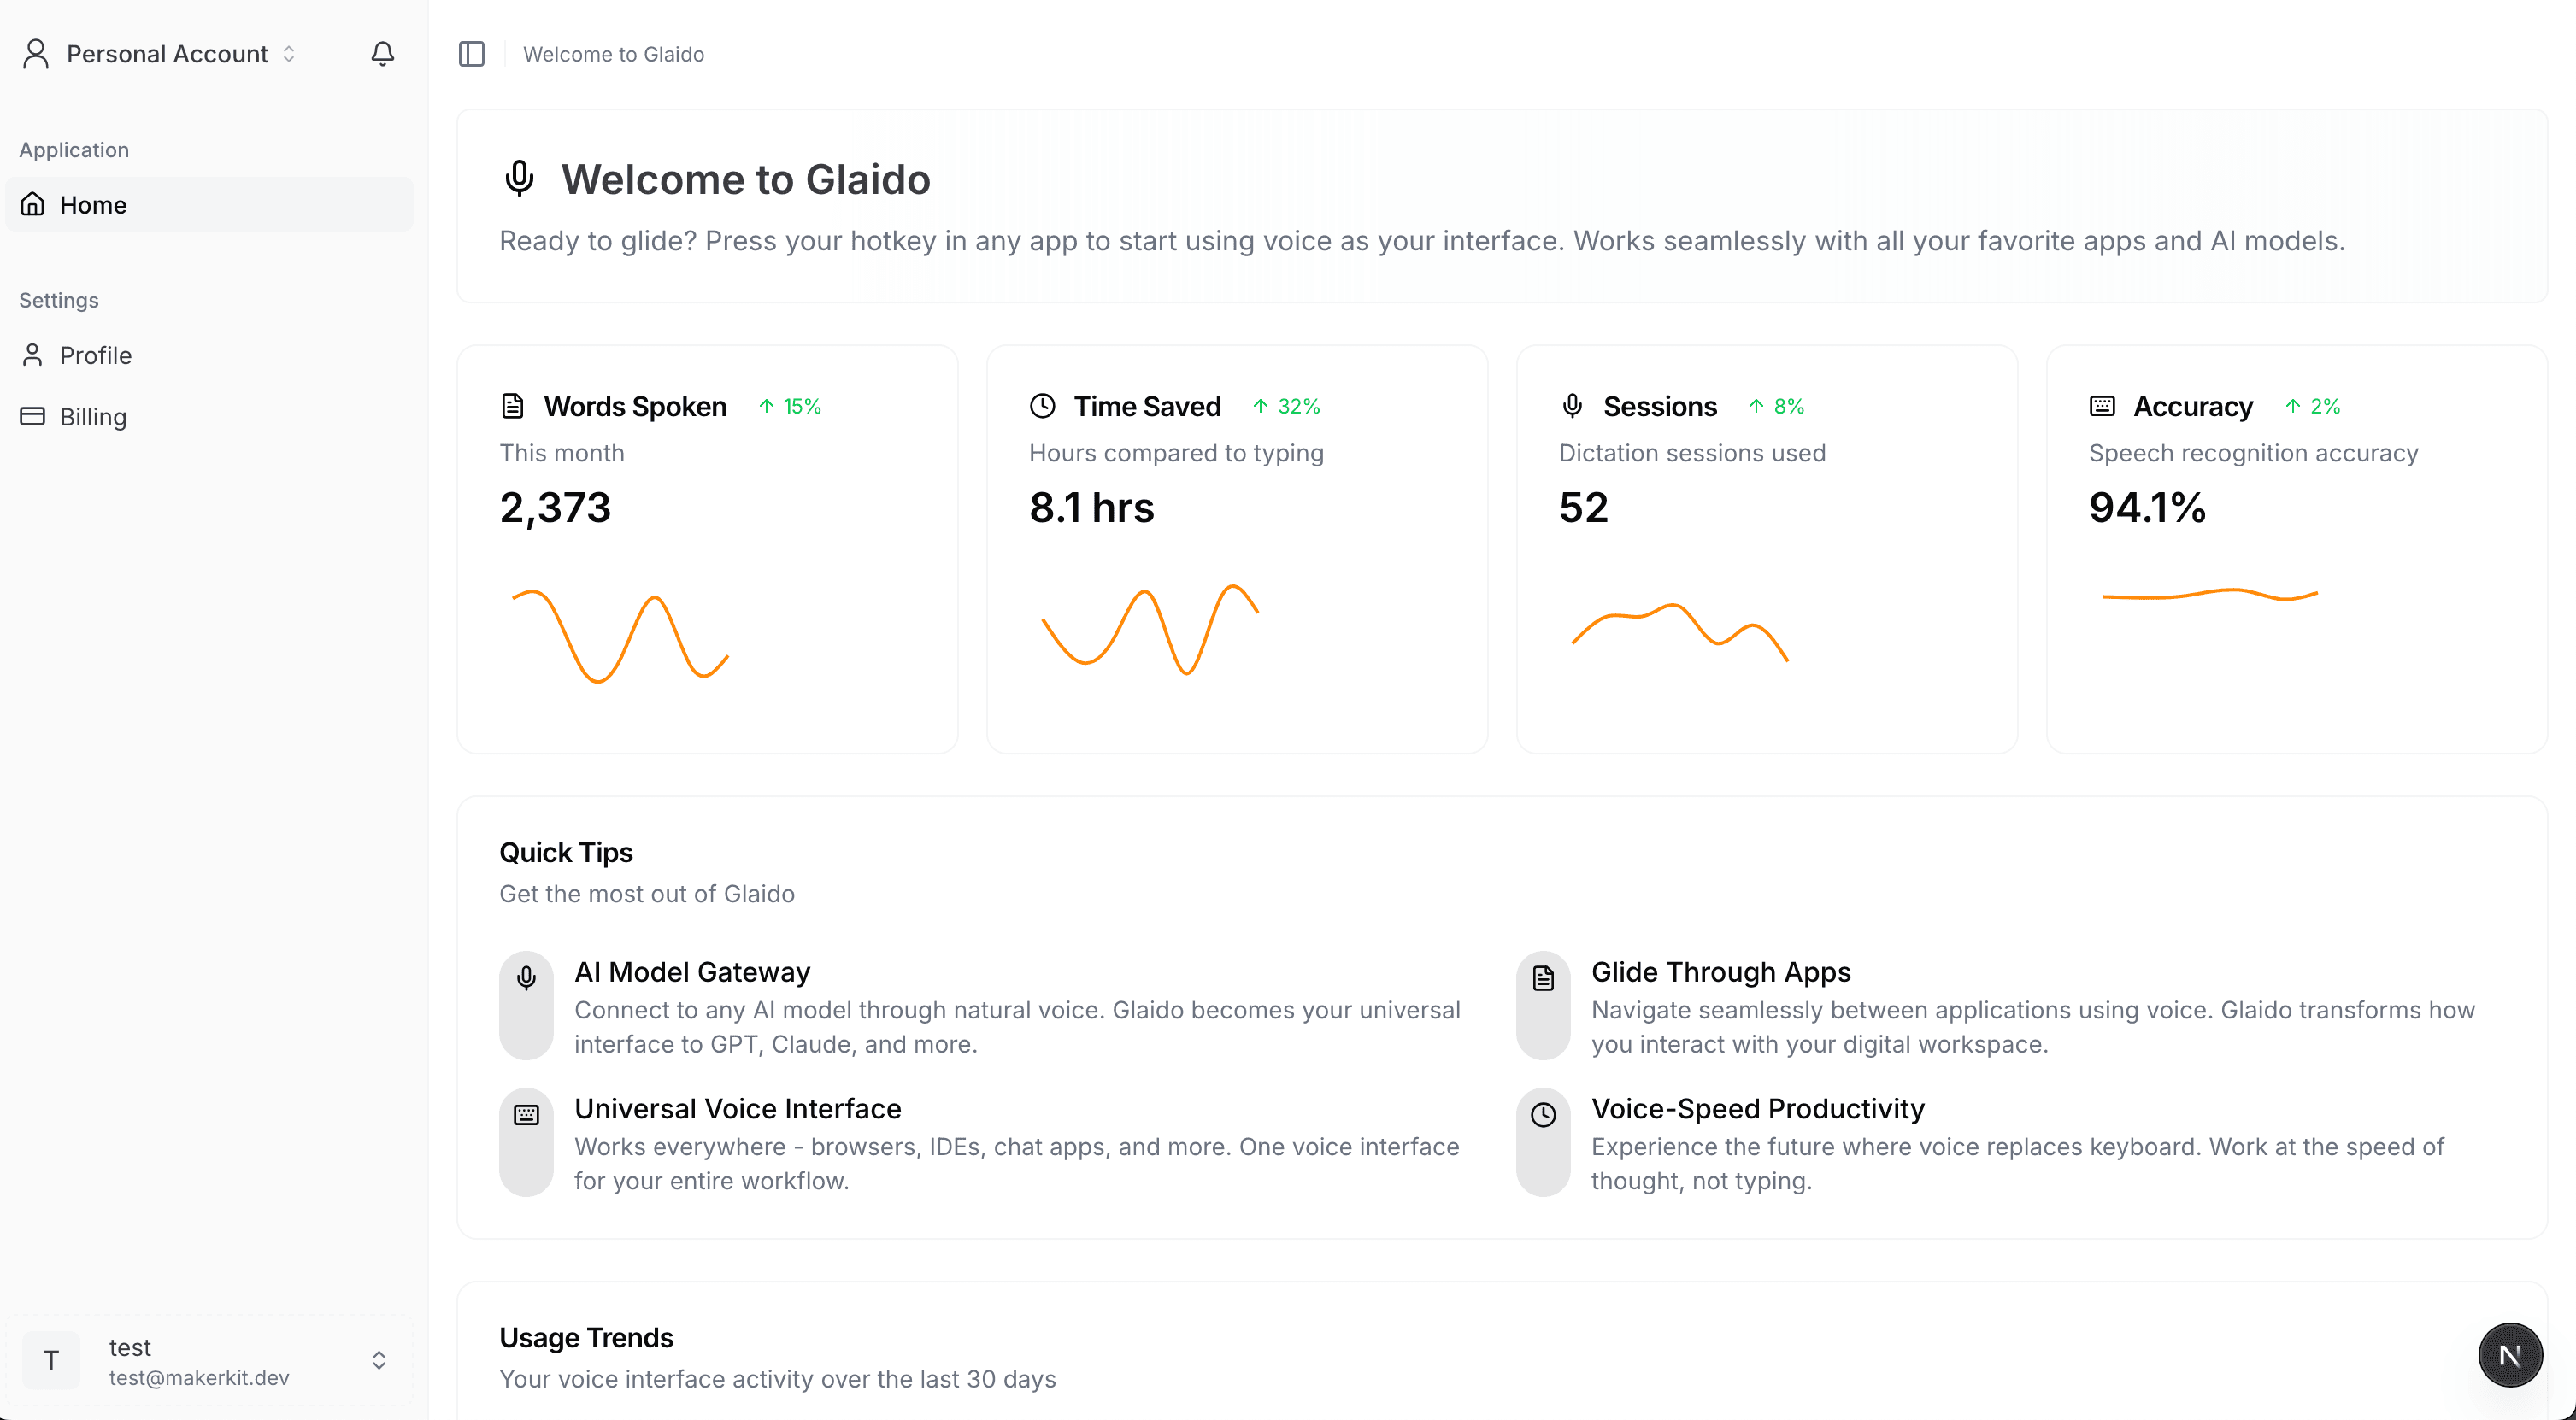Open the notifications bell
This screenshot has width=2576, height=1420.
click(382, 54)
